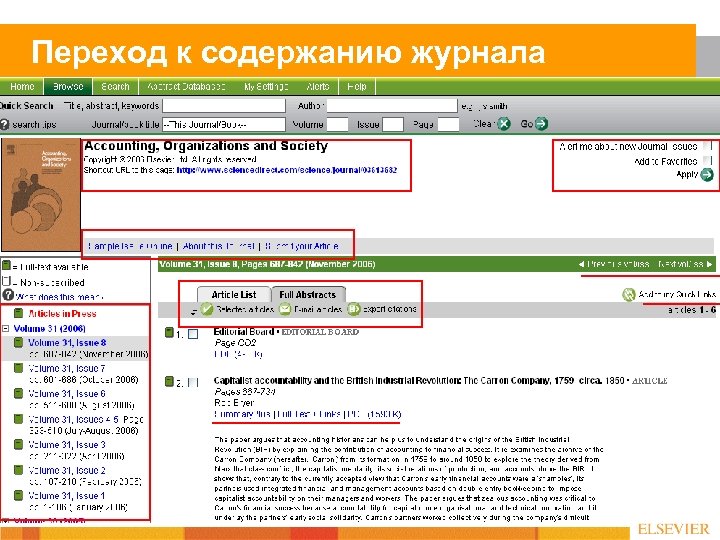The image size is (720, 540).
Task: Open the Help tab
Action: (357, 86)
